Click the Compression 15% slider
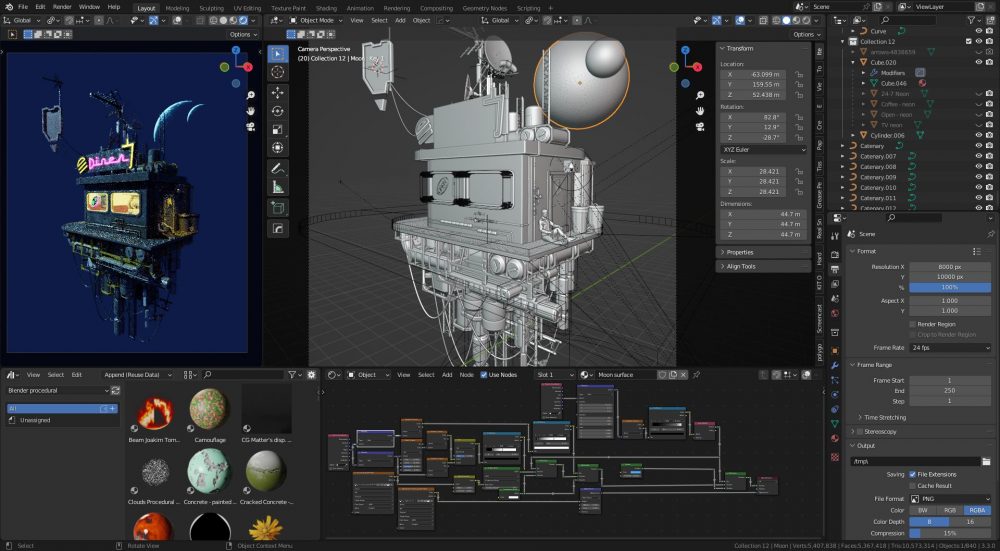Image resolution: width=1000 pixels, height=551 pixels. 950,533
